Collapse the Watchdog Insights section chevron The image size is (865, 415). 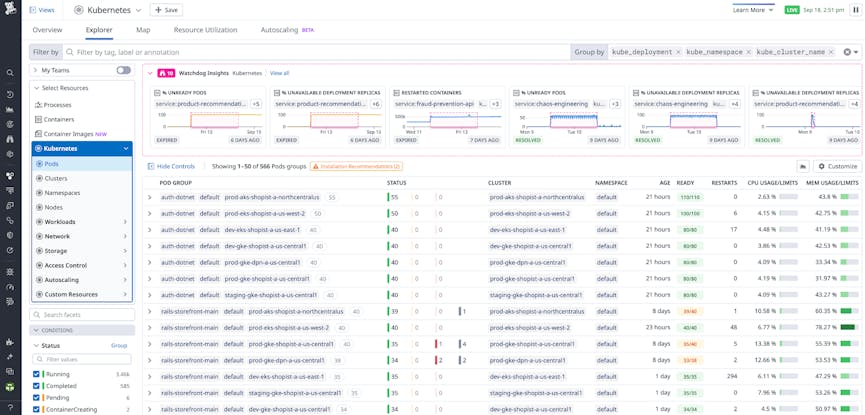(x=150, y=73)
